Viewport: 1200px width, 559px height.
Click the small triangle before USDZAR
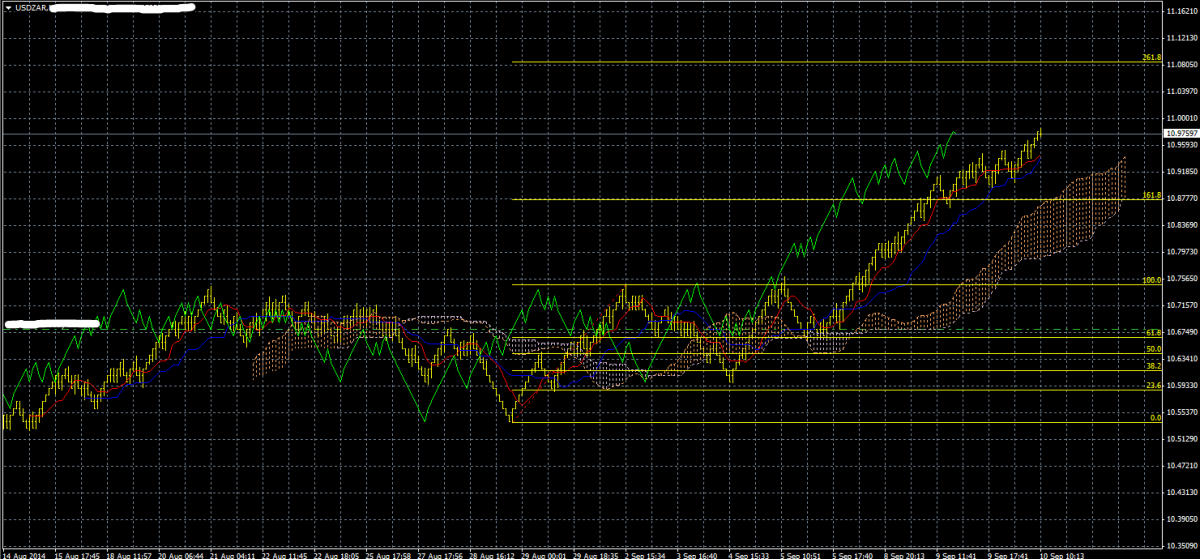(9, 8)
